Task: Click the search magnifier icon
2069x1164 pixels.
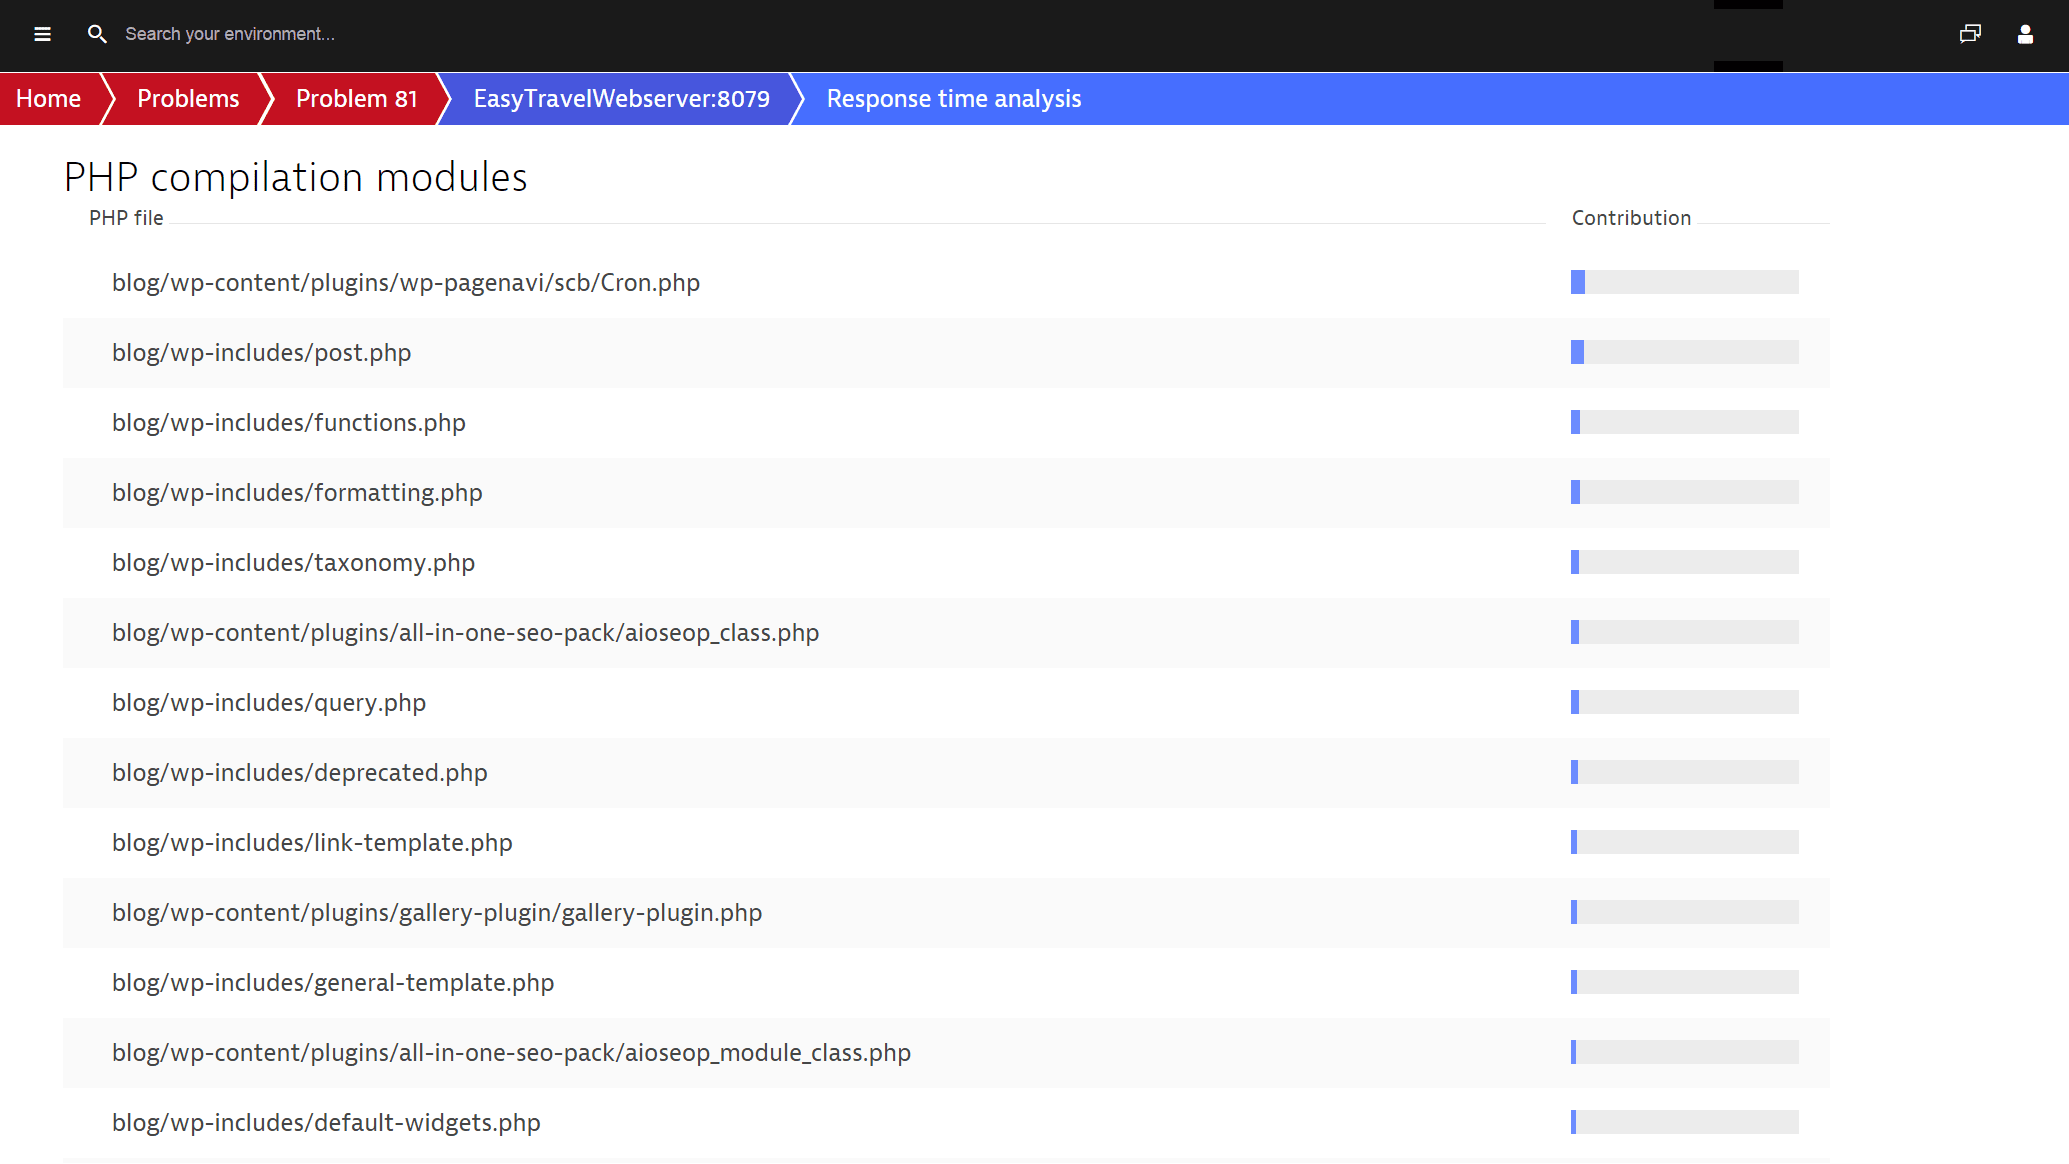Action: [97, 34]
